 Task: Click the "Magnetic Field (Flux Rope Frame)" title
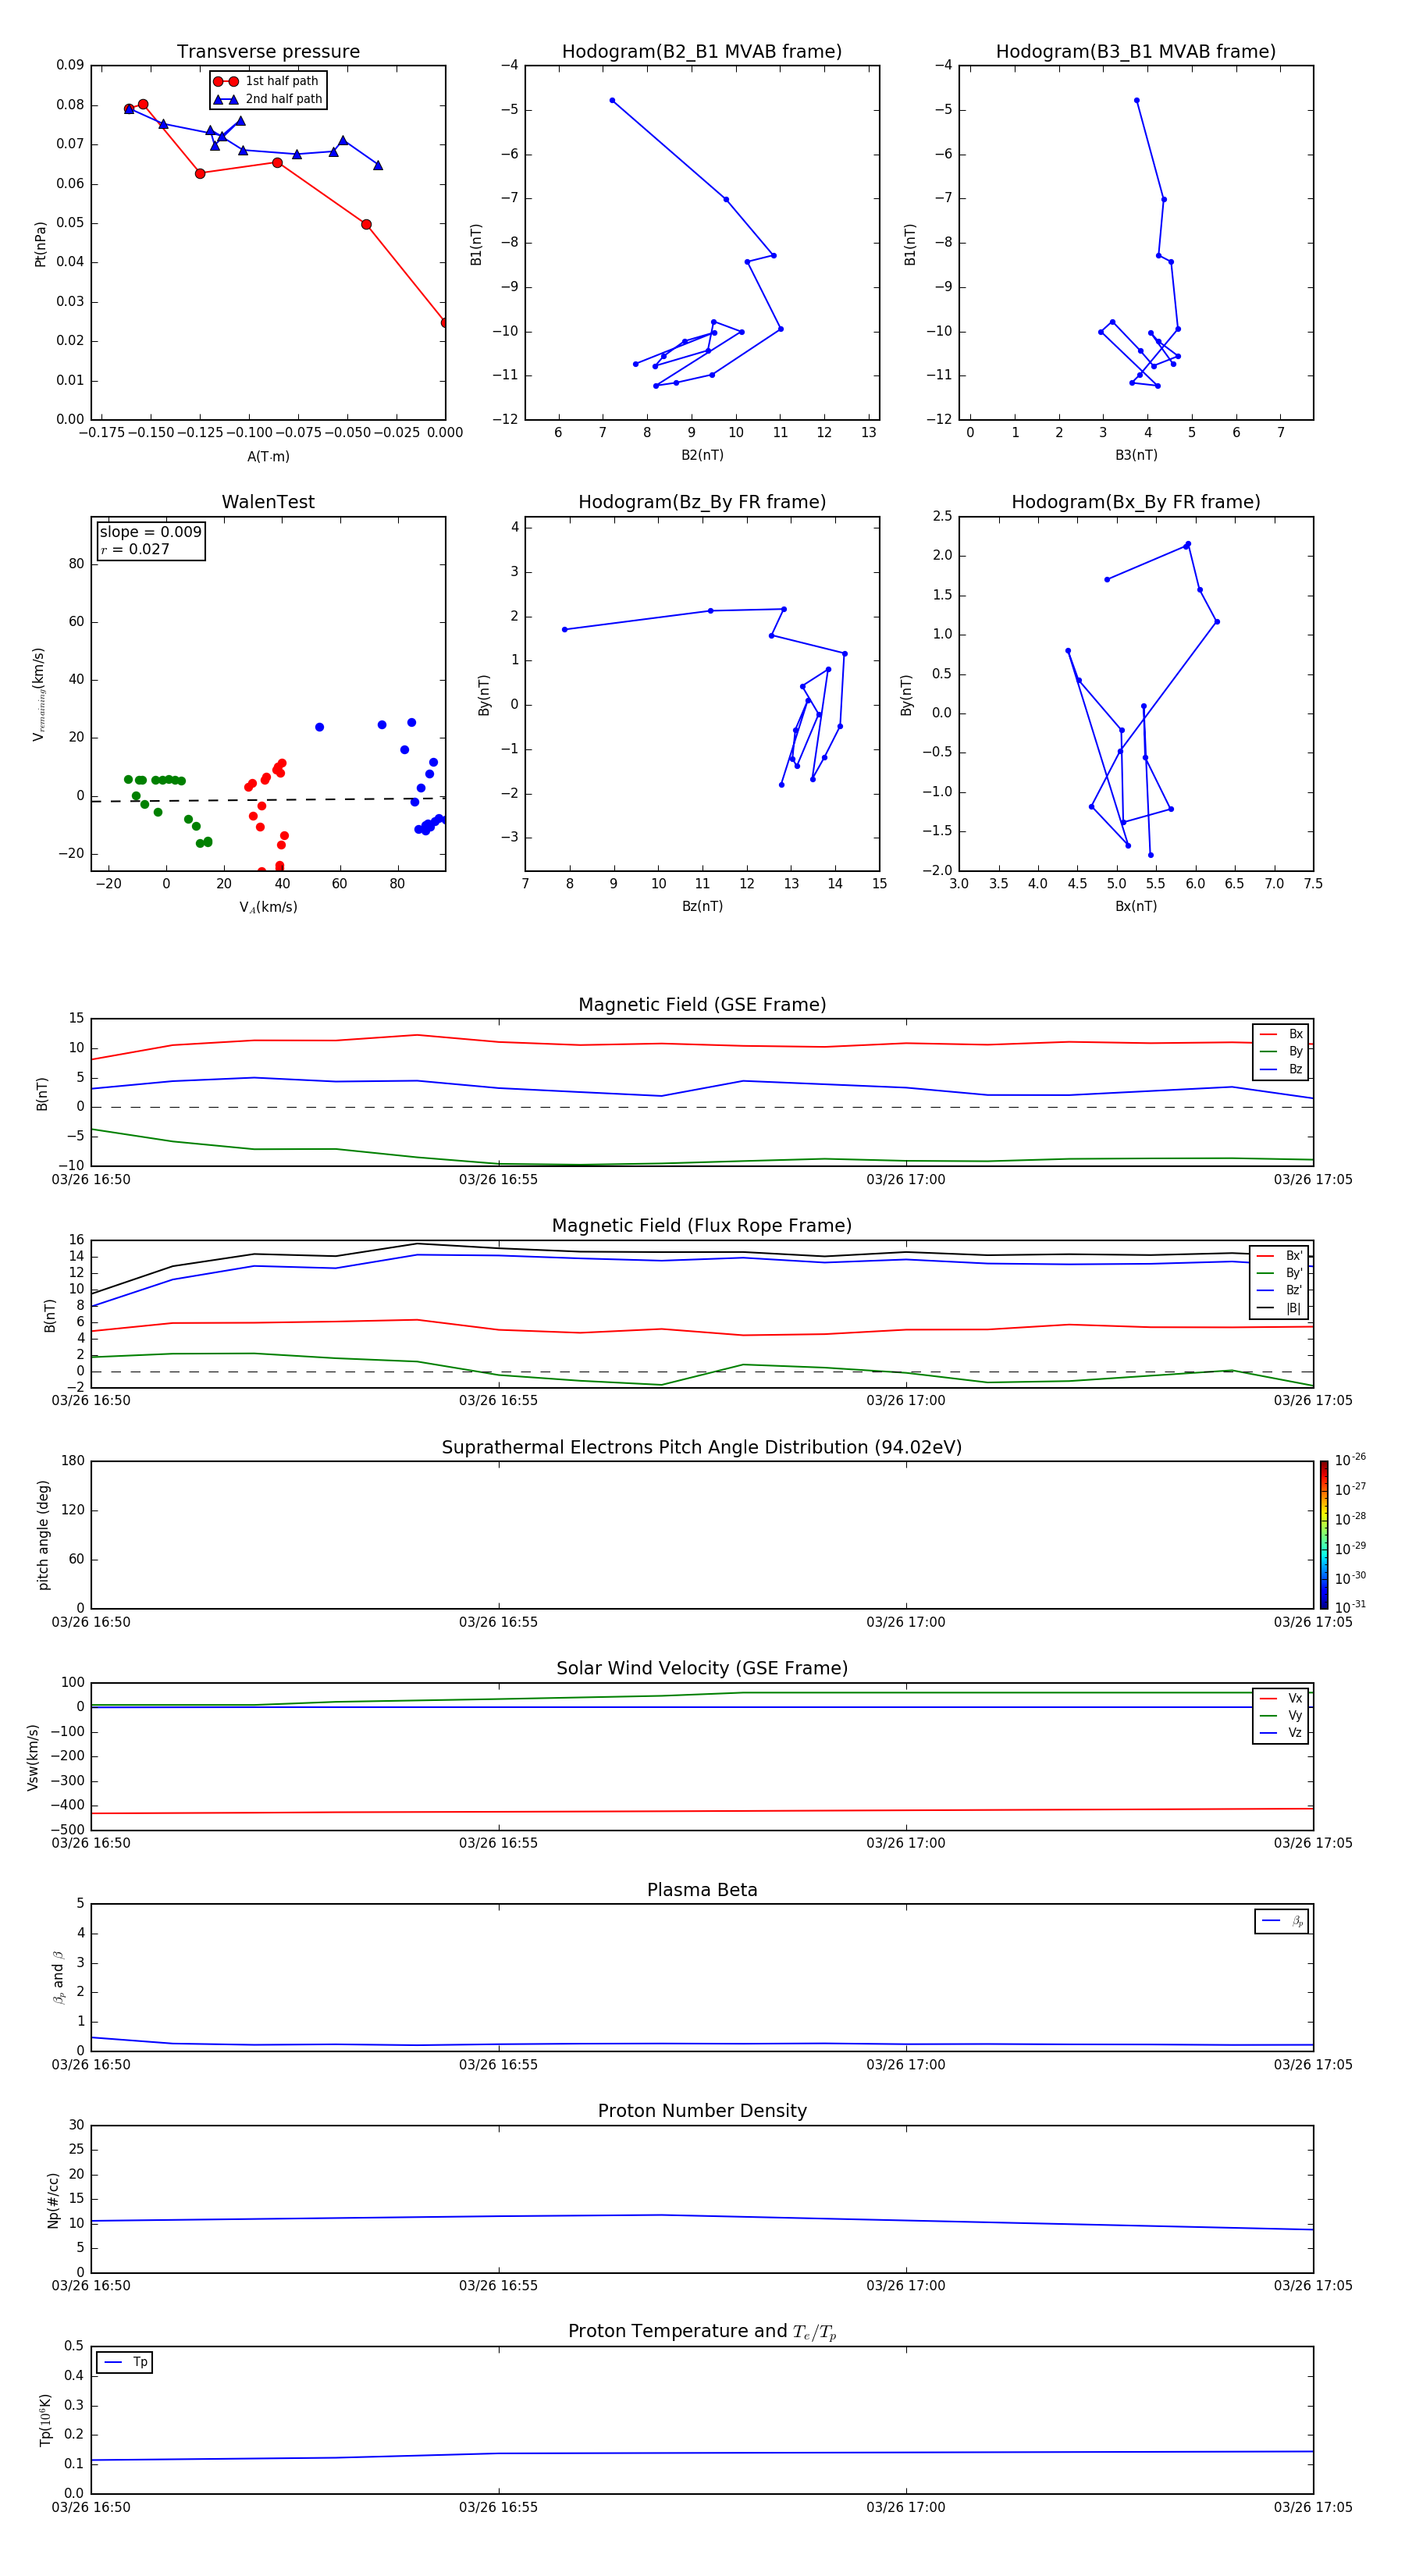[702, 1226]
